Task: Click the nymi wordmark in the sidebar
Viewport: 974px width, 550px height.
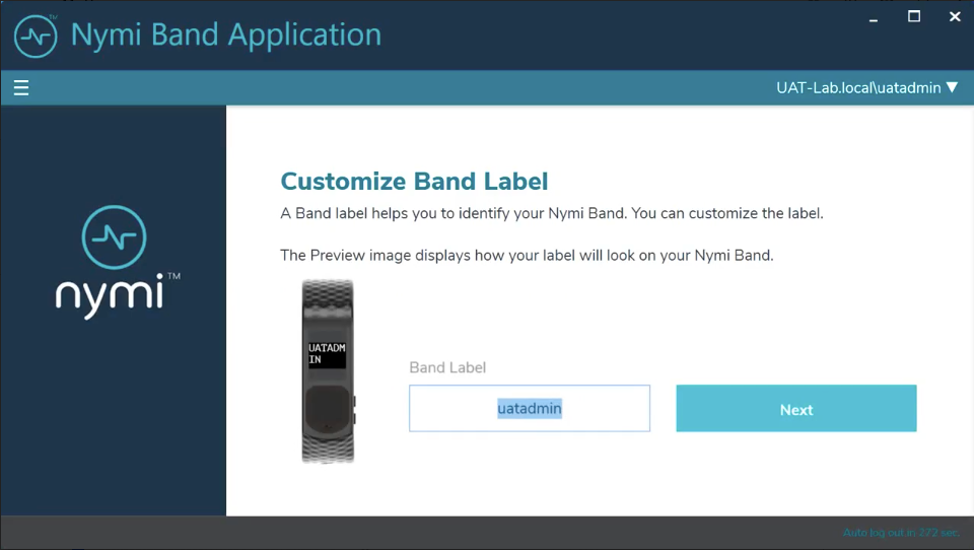Action: click(113, 294)
